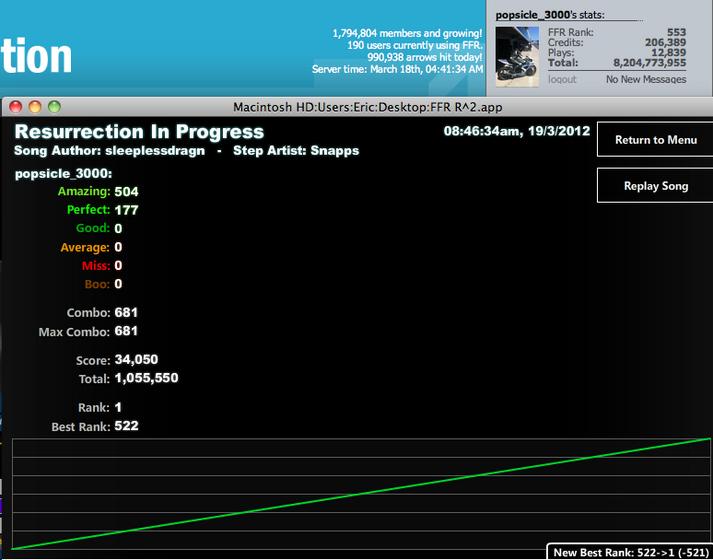Image resolution: width=713 pixels, height=560 pixels.
Task: Click the Amazing count 504
Action: (x=126, y=191)
